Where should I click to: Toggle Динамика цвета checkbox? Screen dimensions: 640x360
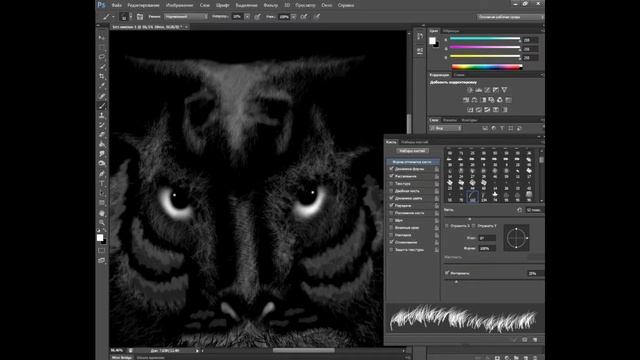point(391,198)
